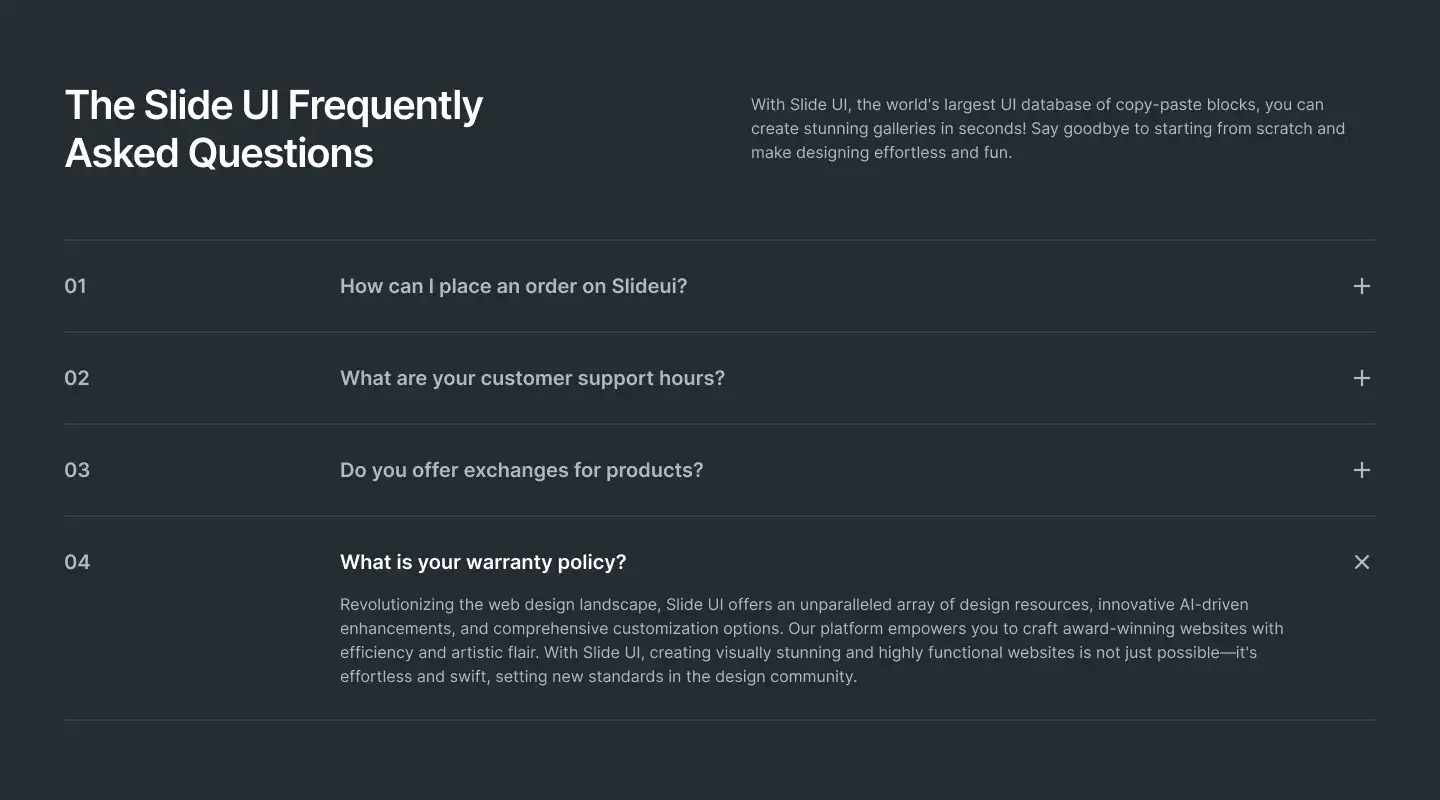This screenshot has height=800, width=1440.
Task: Collapse "What is your warranty policy?" question title
Action: point(483,562)
